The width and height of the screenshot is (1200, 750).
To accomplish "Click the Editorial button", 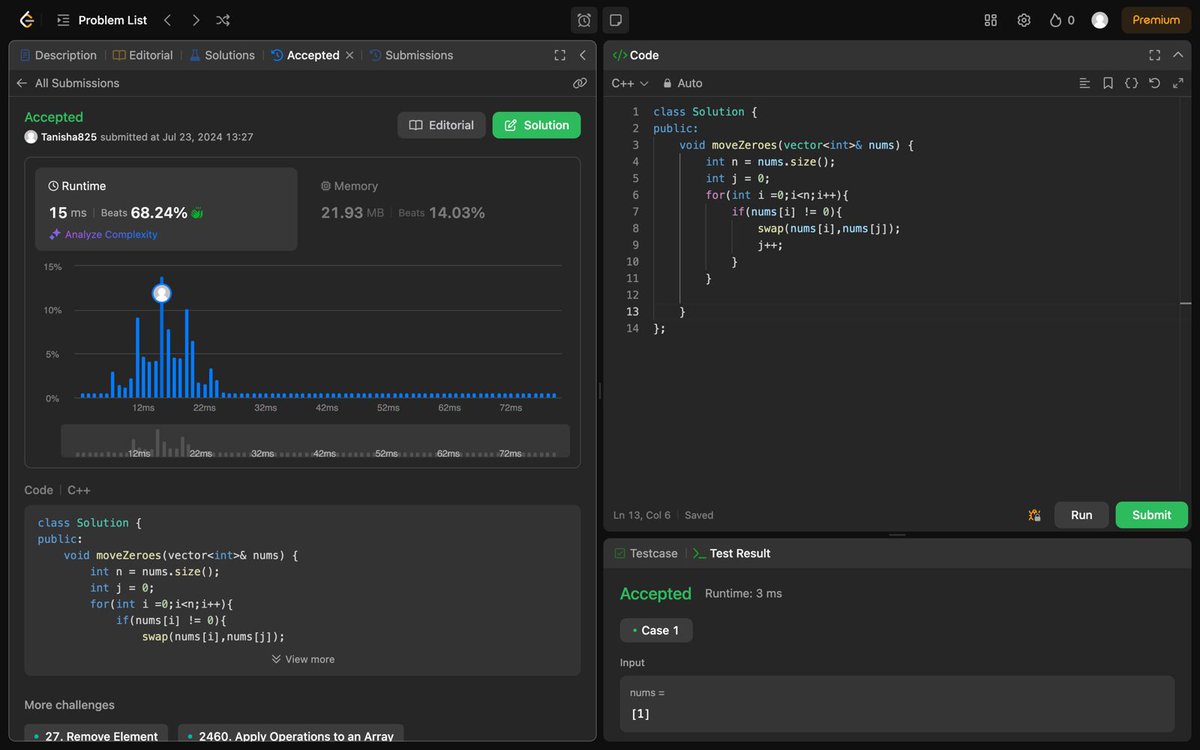I will click(x=442, y=125).
